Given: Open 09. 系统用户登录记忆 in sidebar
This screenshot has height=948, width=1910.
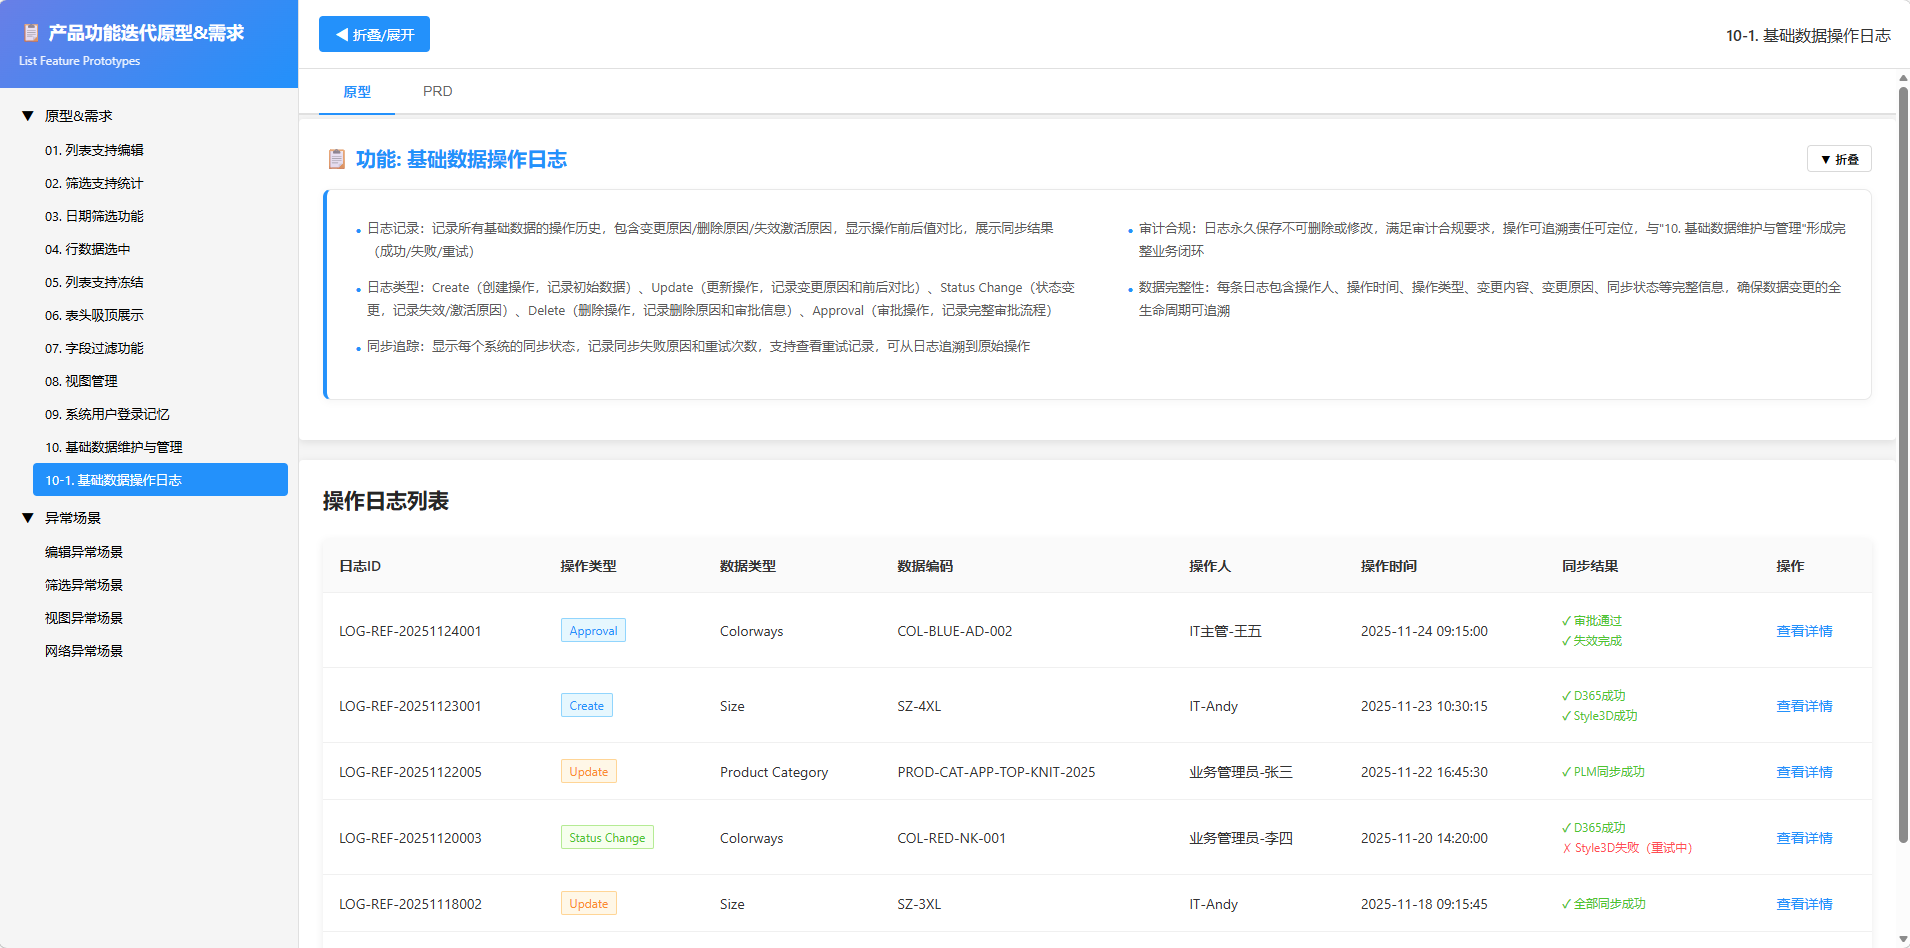Looking at the screenshot, I should (x=107, y=414).
